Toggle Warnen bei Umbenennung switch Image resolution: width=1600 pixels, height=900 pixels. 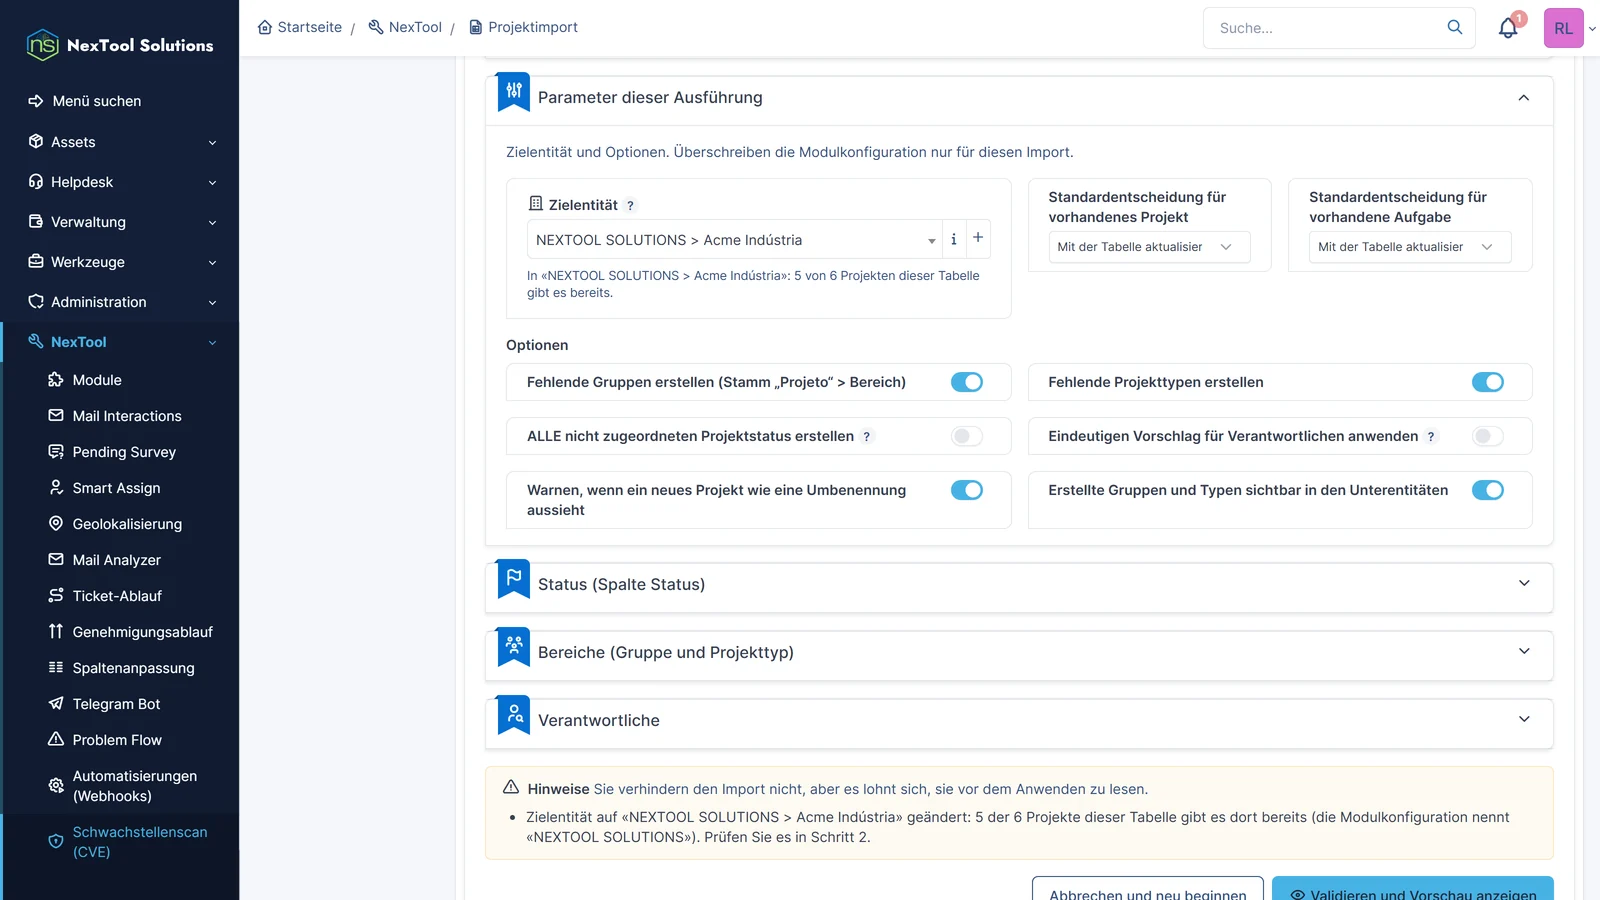967,490
